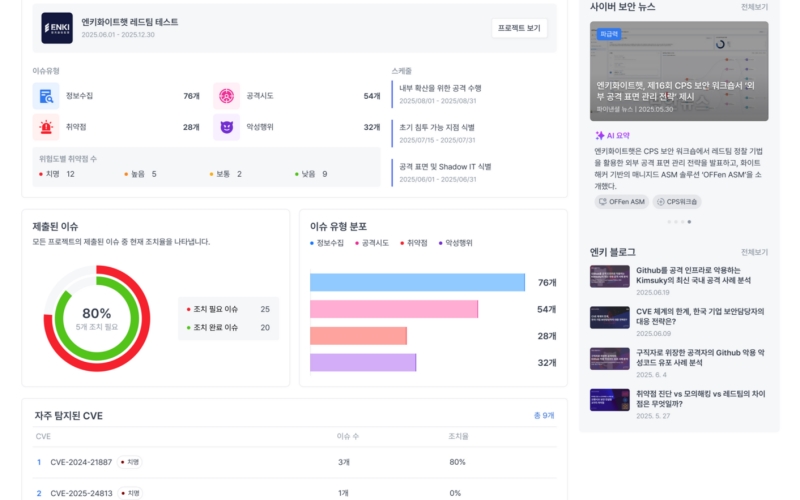Click the AI 요약 sparkle icon
This screenshot has width=800, height=500.
tap(600, 136)
